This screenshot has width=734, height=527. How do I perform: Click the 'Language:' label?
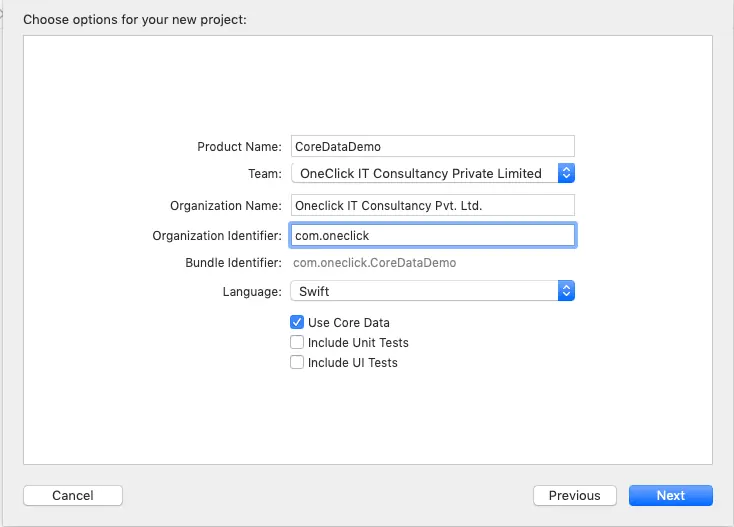tap(252, 292)
